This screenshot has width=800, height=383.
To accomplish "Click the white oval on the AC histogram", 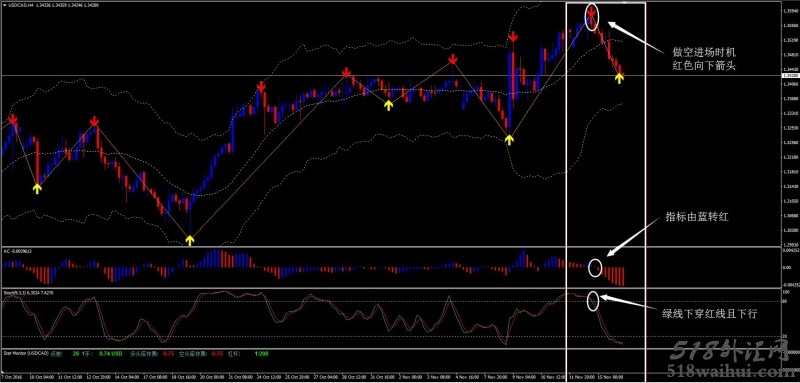I will tap(595, 268).
